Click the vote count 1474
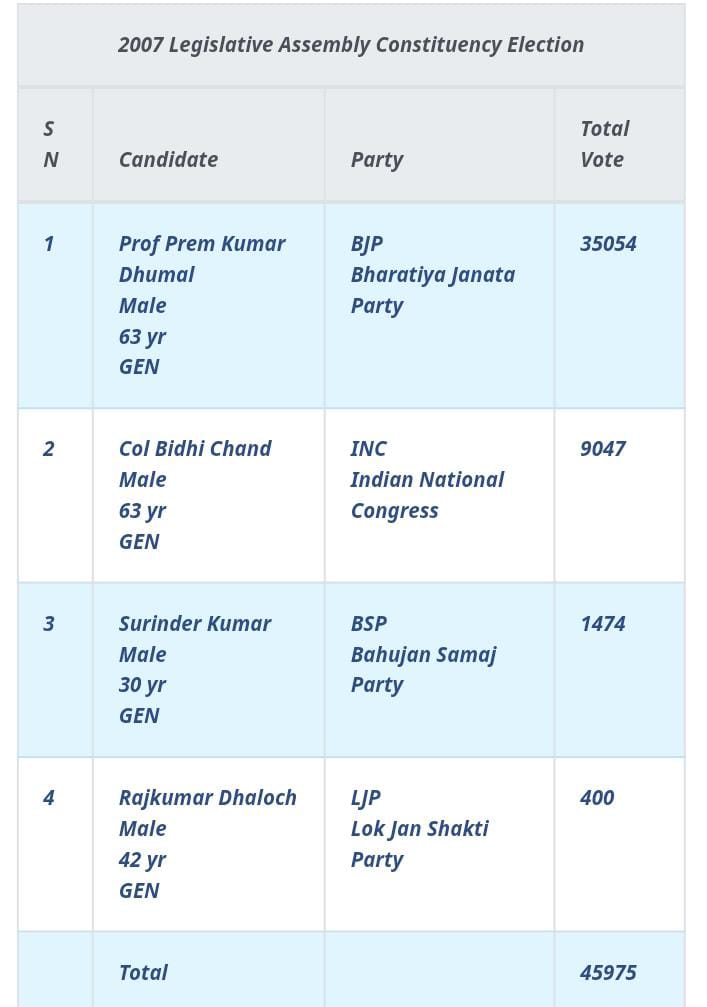 (603, 624)
